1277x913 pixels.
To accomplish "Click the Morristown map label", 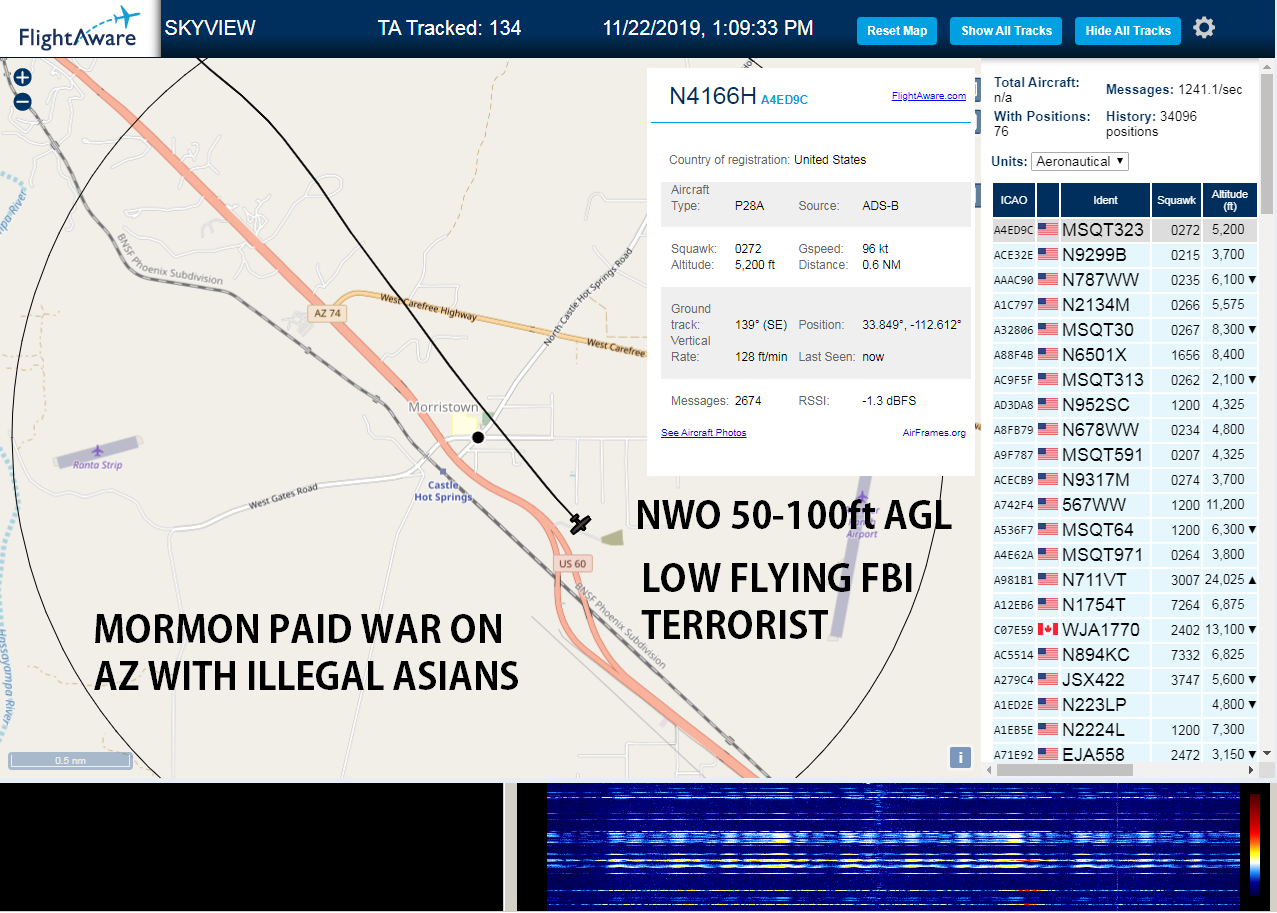I will tap(443, 408).
